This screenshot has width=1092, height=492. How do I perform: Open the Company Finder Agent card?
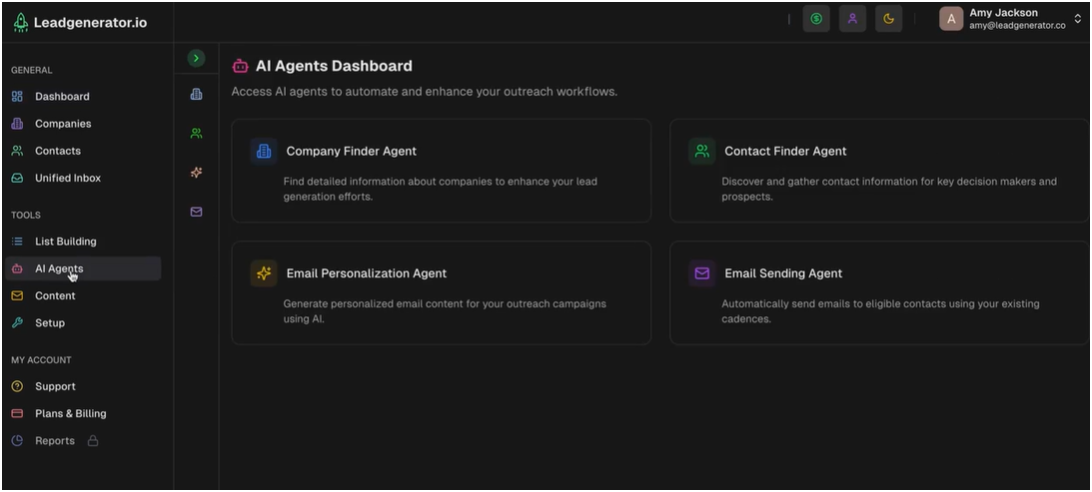coord(442,171)
